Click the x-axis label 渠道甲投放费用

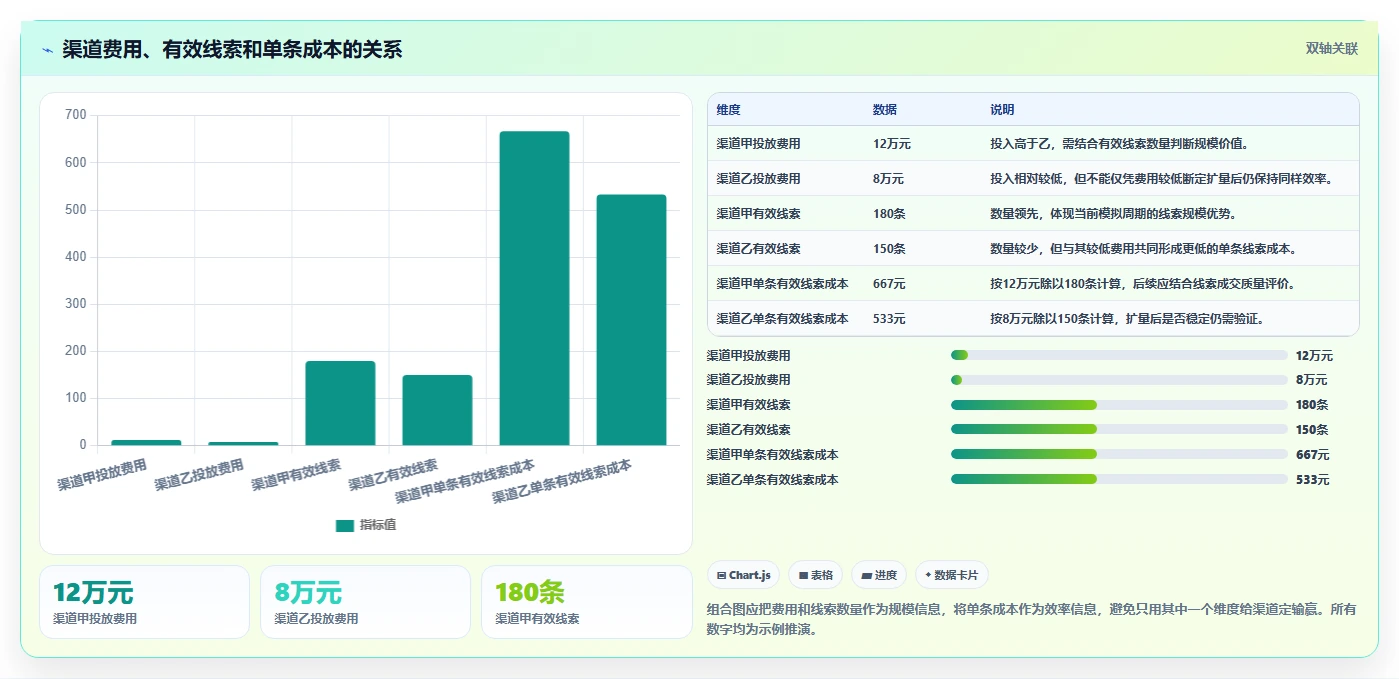click(x=103, y=475)
